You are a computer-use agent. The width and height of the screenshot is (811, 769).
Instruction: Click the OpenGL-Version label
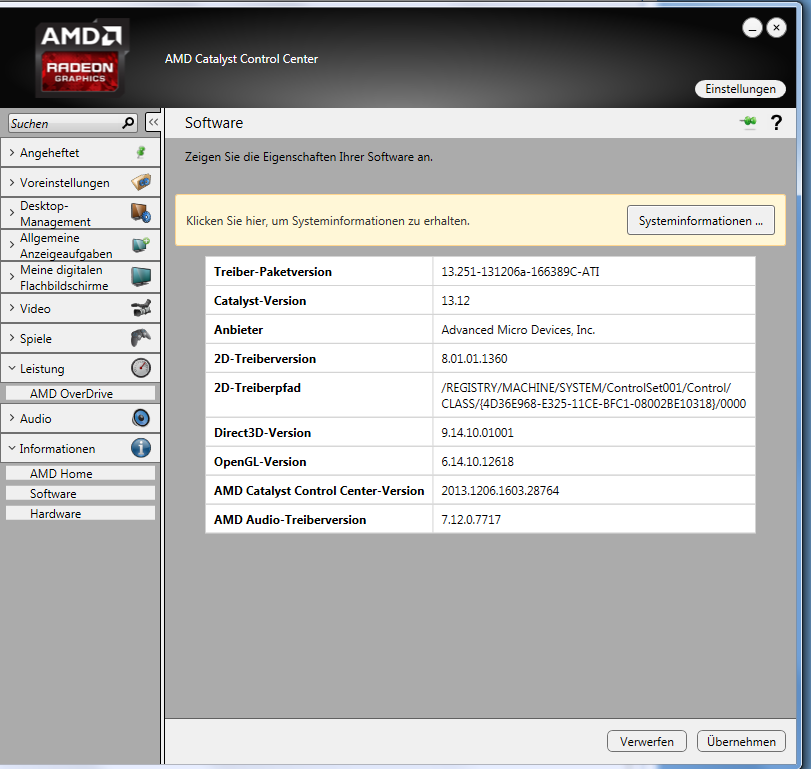coord(260,461)
